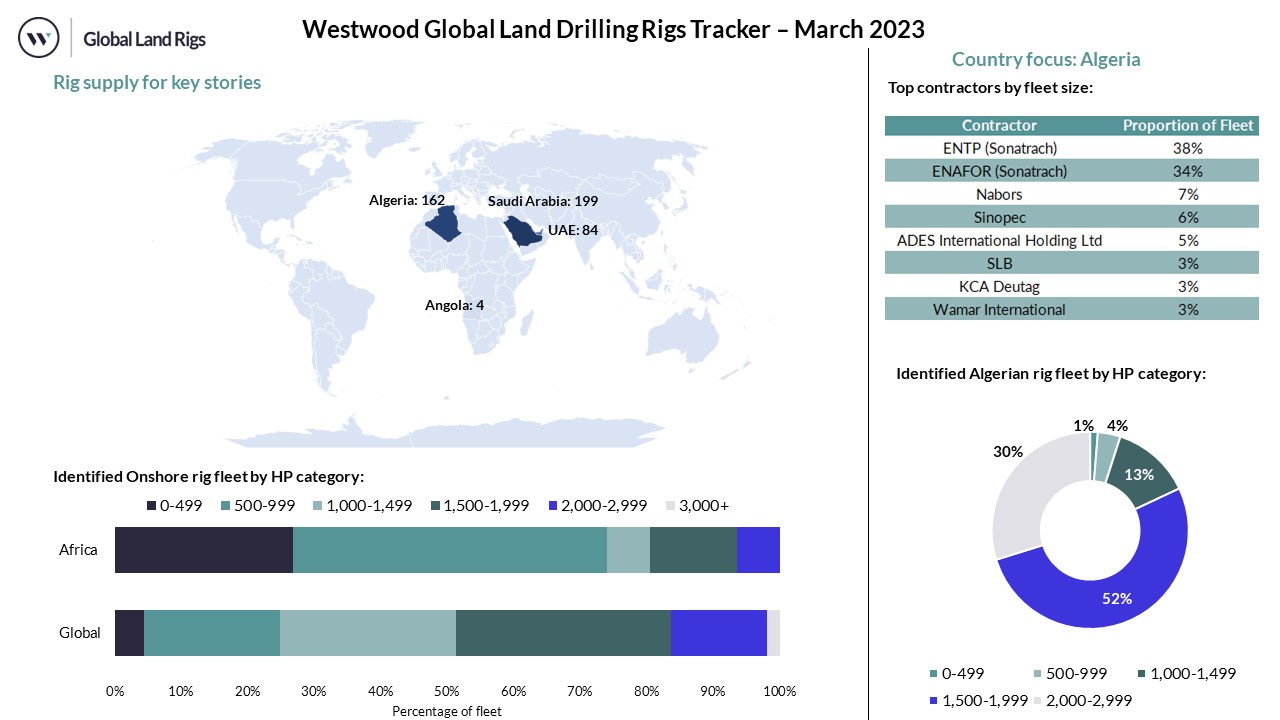1280x720 pixels.
Task: Click the Country focus: Algeria heading
Action: [x=1045, y=59]
